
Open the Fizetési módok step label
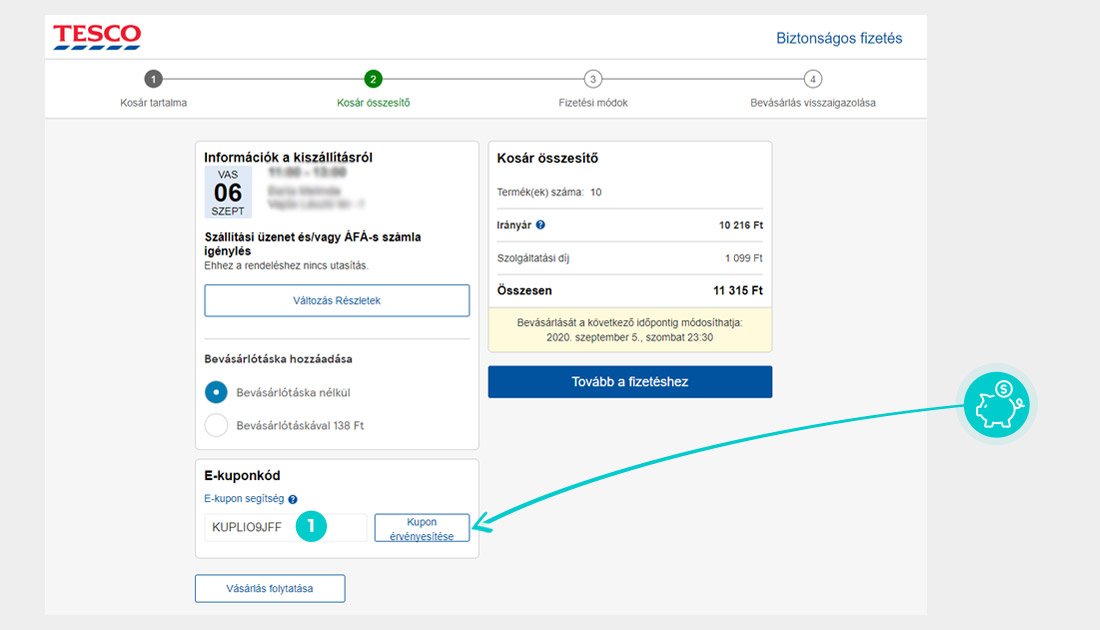point(593,102)
